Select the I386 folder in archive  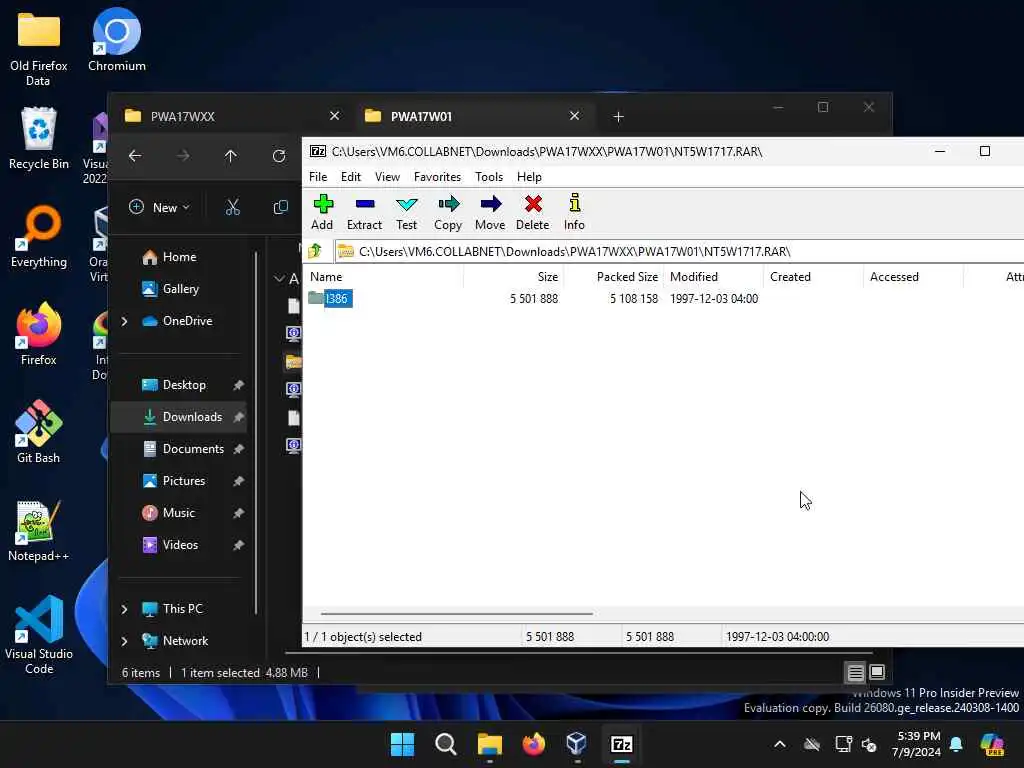[x=330, y=298]
